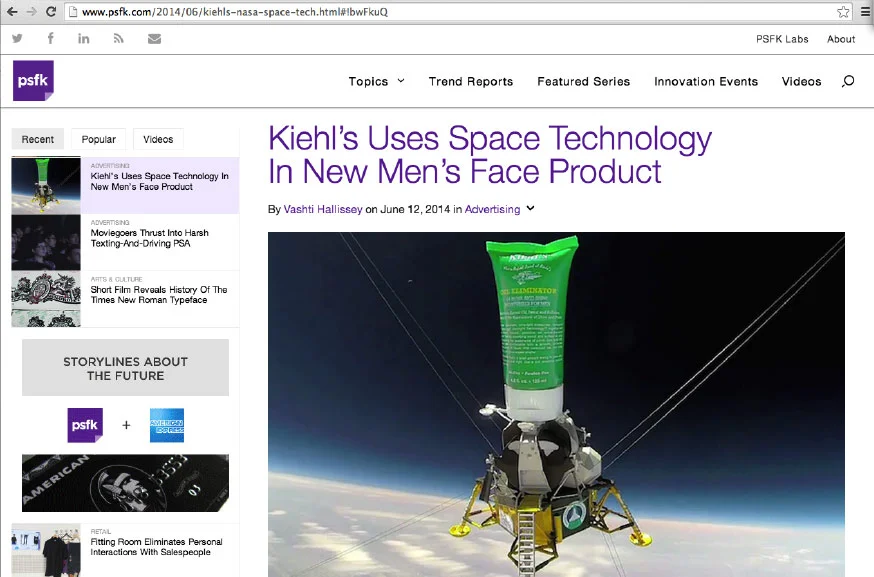Open story Moviegoers Thrust Into Harsh Texting-And-Driving PSA
The image size is (874, 577).
[x=149, y=238]
